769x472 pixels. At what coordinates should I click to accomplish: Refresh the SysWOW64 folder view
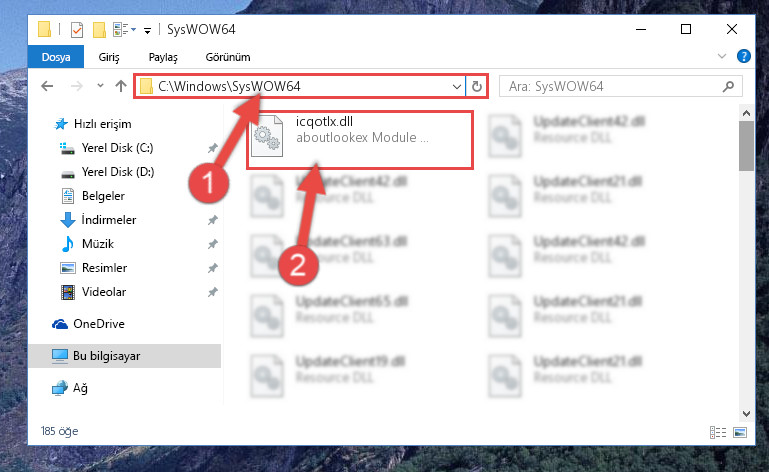[x=476, y=87]
